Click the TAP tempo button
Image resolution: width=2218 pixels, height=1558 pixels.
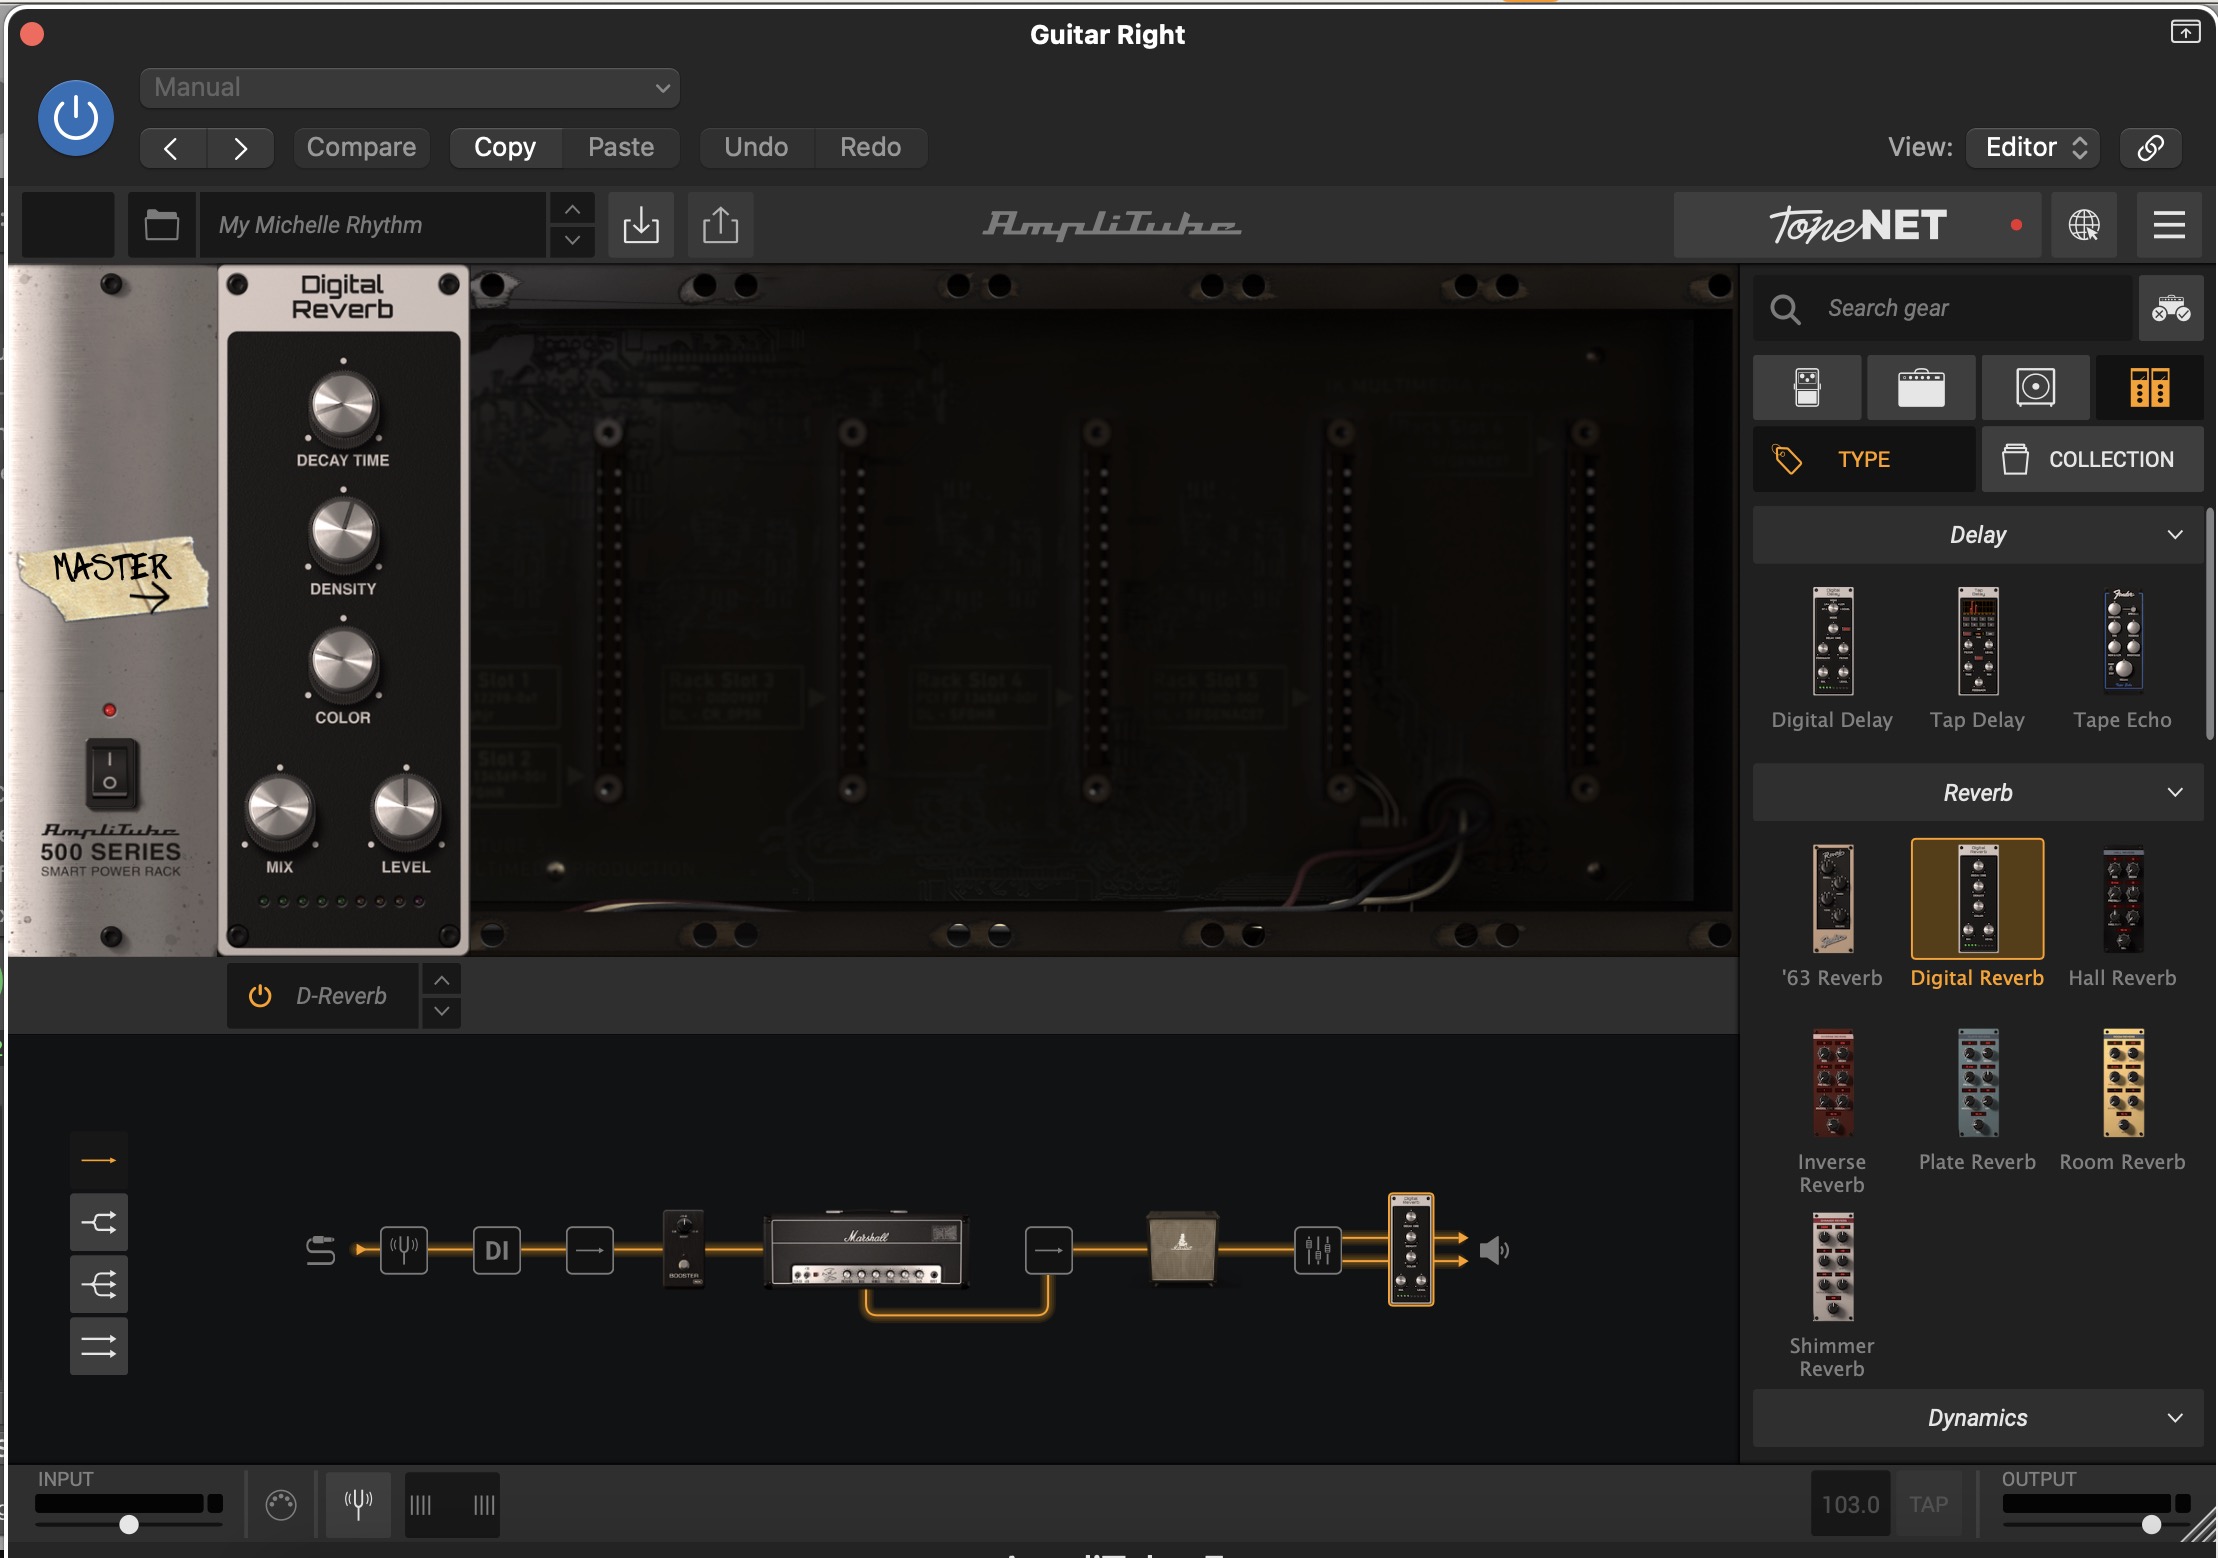point(1929,1504)
